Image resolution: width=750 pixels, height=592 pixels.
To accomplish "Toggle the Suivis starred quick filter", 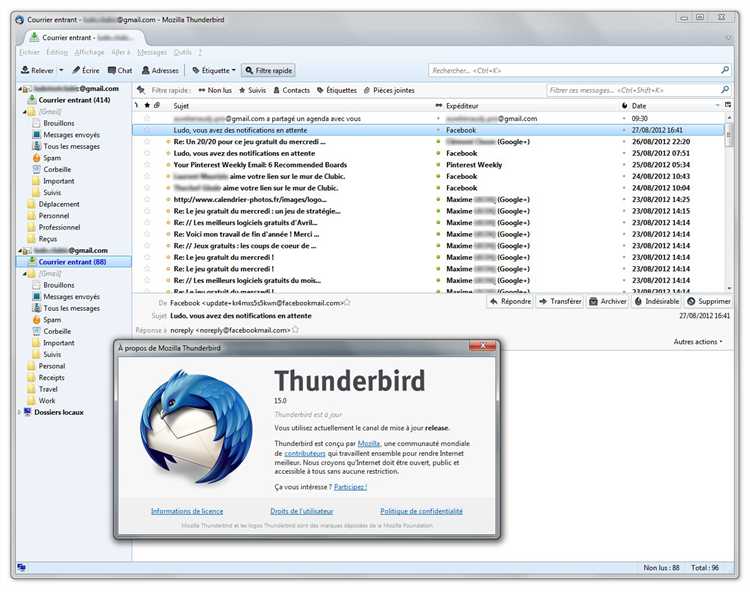I will pos(252,90).
